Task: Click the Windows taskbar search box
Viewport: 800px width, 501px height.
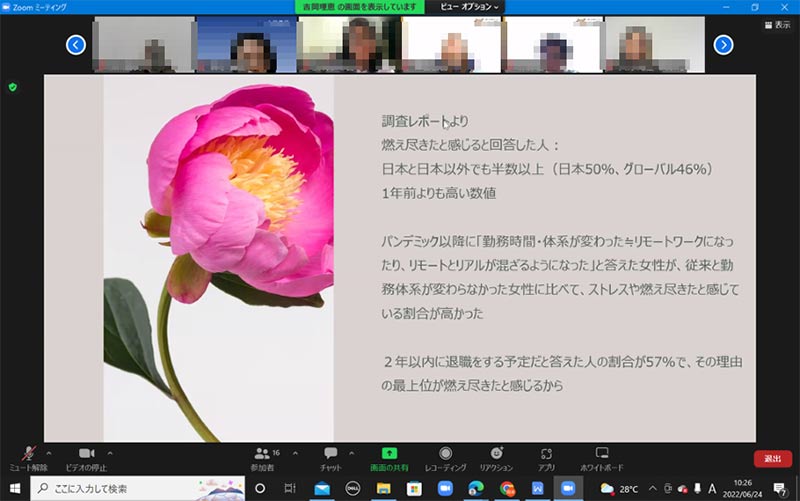Action: [137, 489]
